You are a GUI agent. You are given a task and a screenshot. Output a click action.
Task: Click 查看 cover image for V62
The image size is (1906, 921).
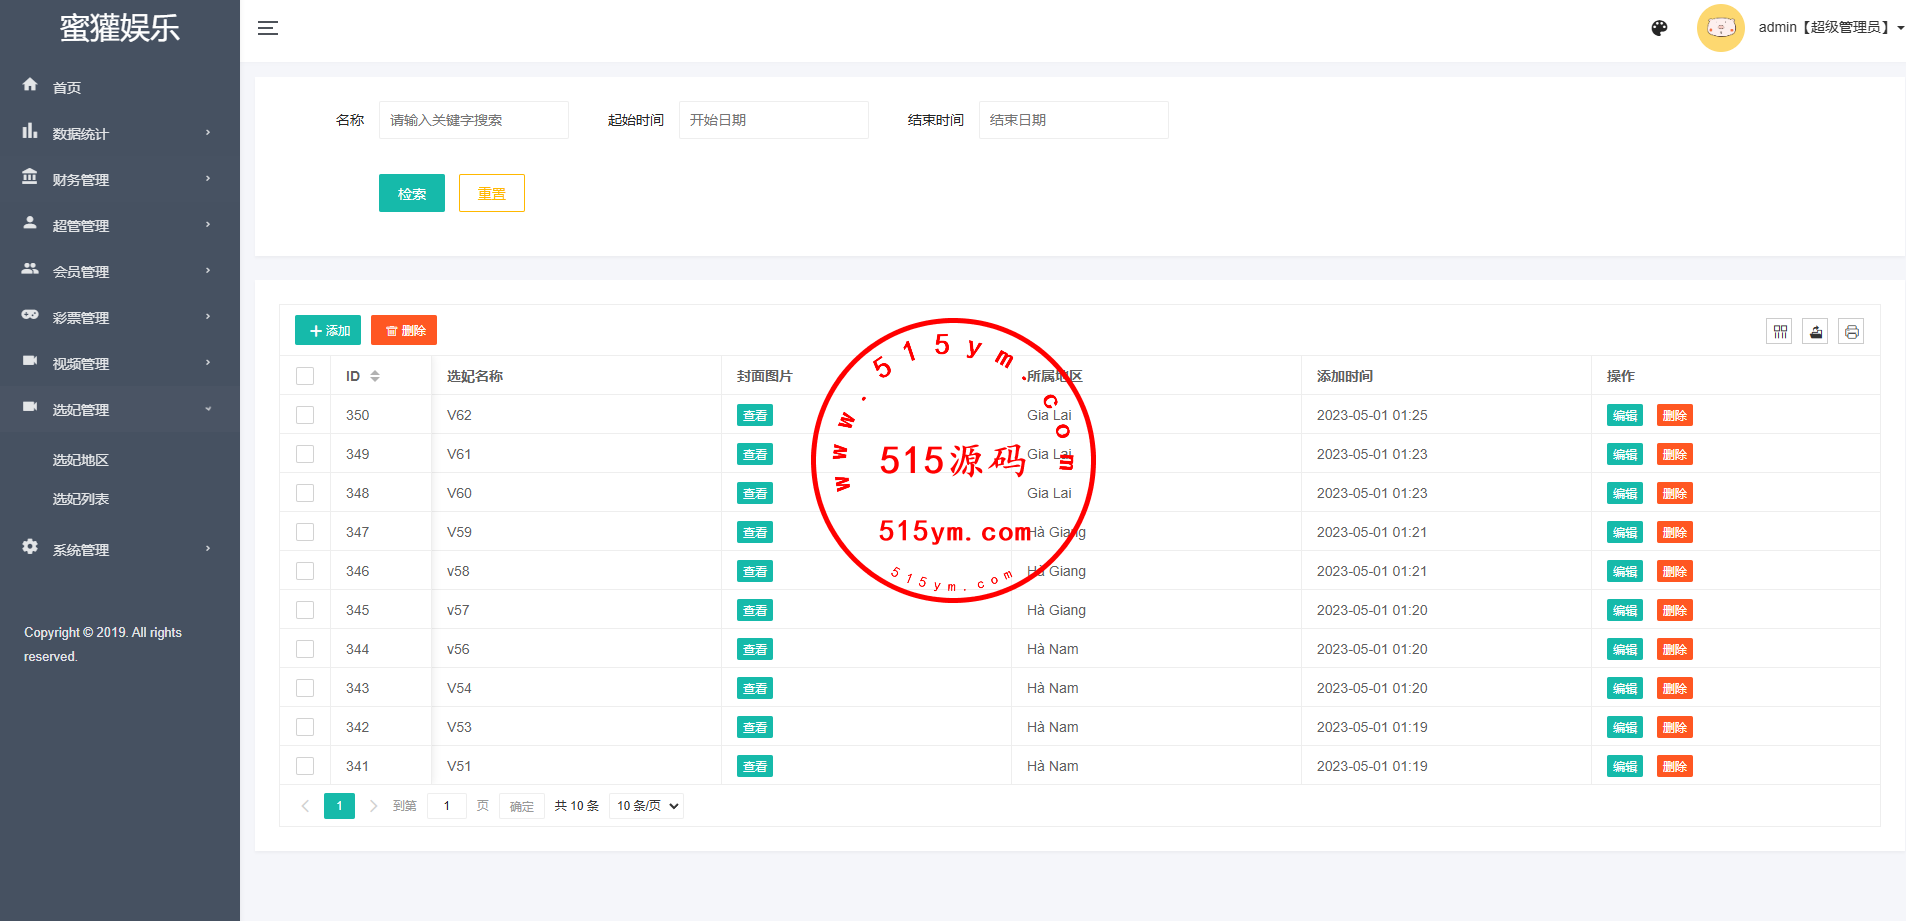755,415
